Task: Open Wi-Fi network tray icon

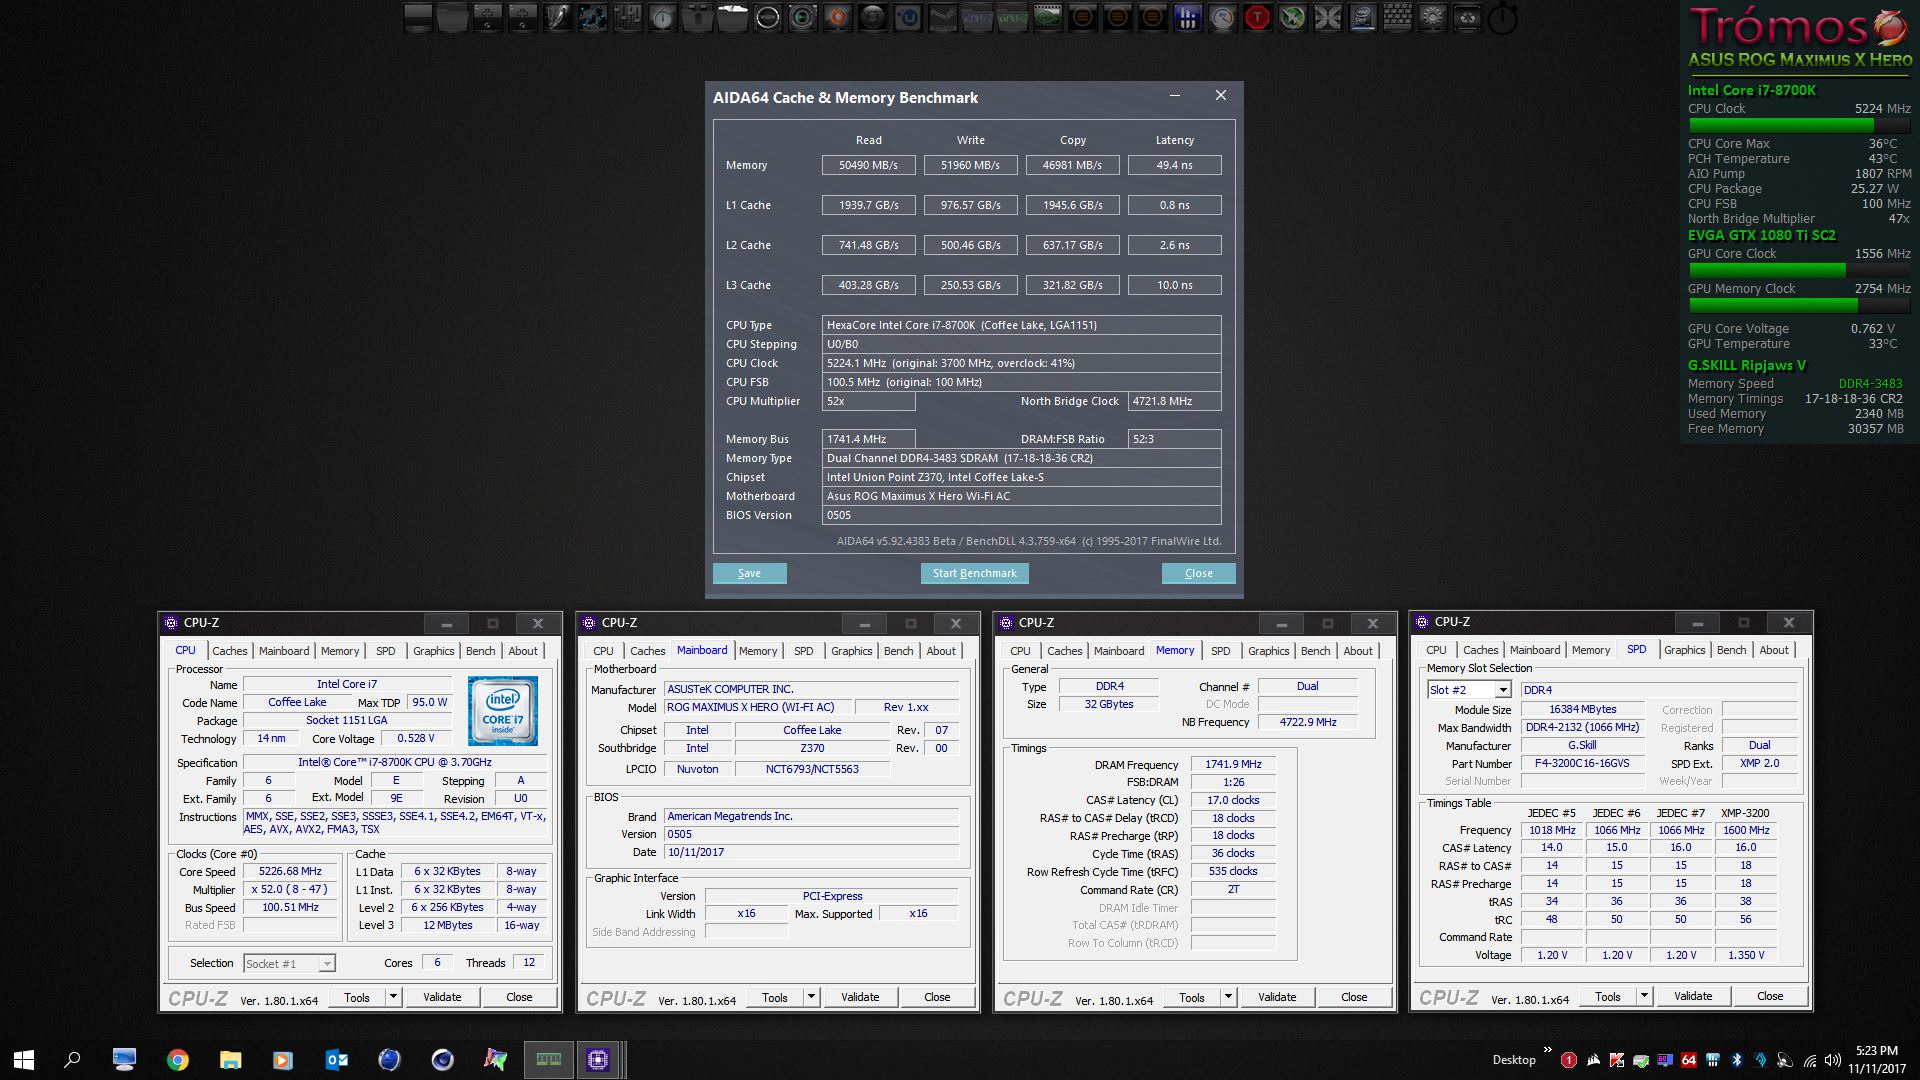Action: (x=1810, y=1060)
